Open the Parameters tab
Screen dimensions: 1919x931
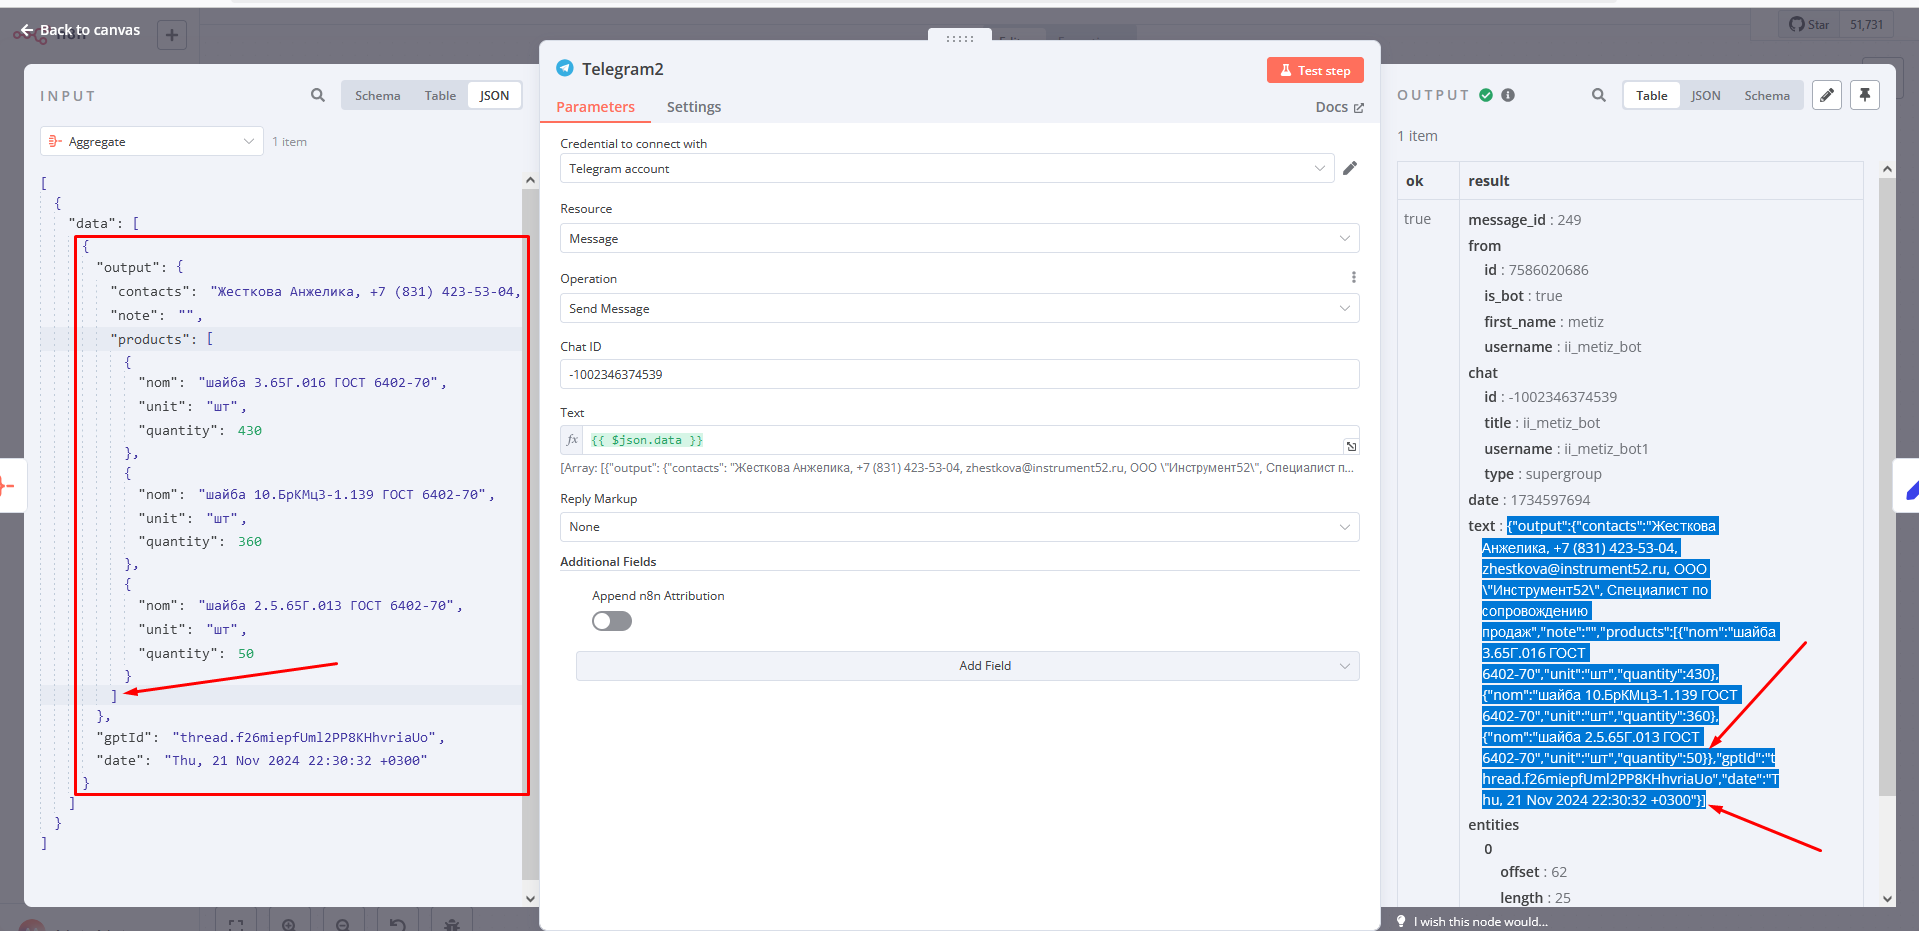pyautogui.click(x=595, y=107)
